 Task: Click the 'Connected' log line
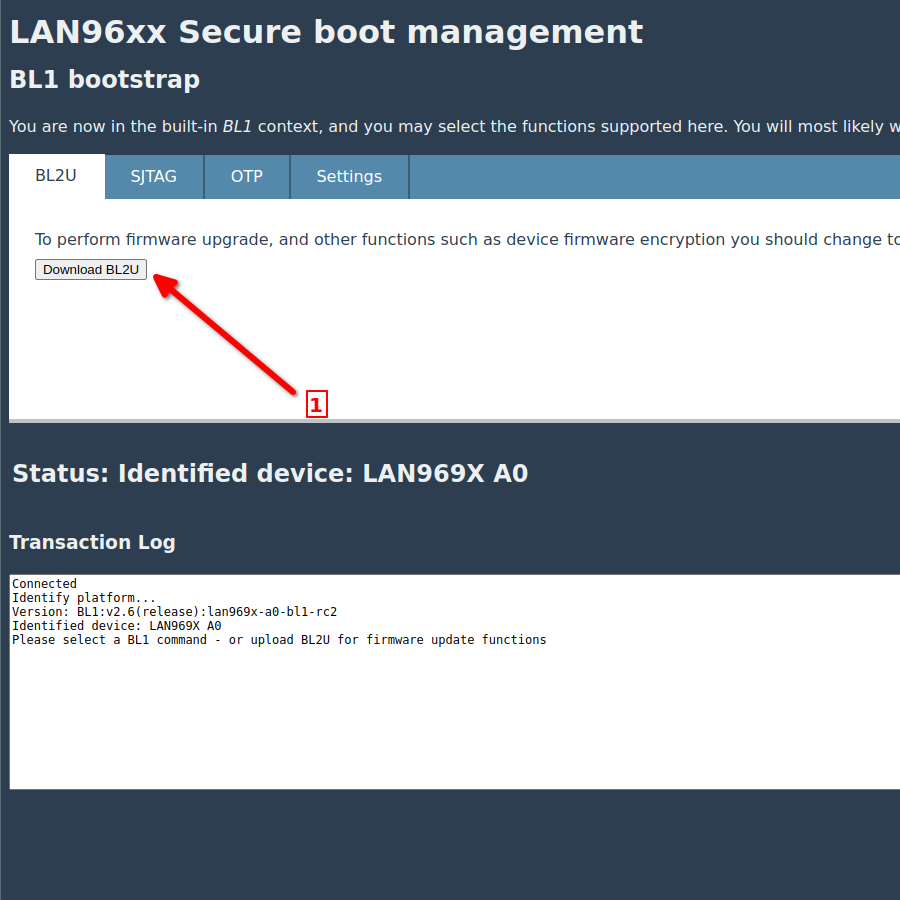coord(44,584)
